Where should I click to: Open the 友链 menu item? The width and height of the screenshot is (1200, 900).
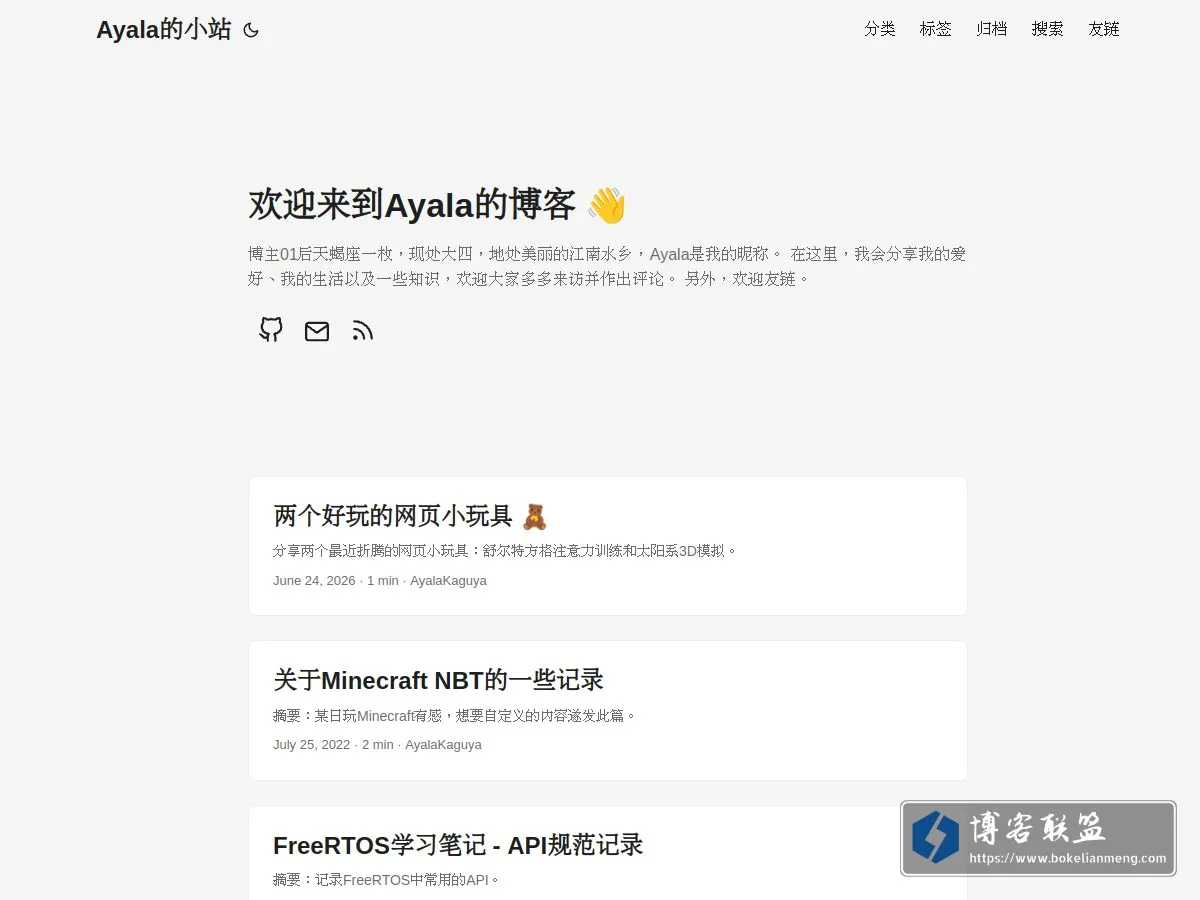click(1104, 29)
